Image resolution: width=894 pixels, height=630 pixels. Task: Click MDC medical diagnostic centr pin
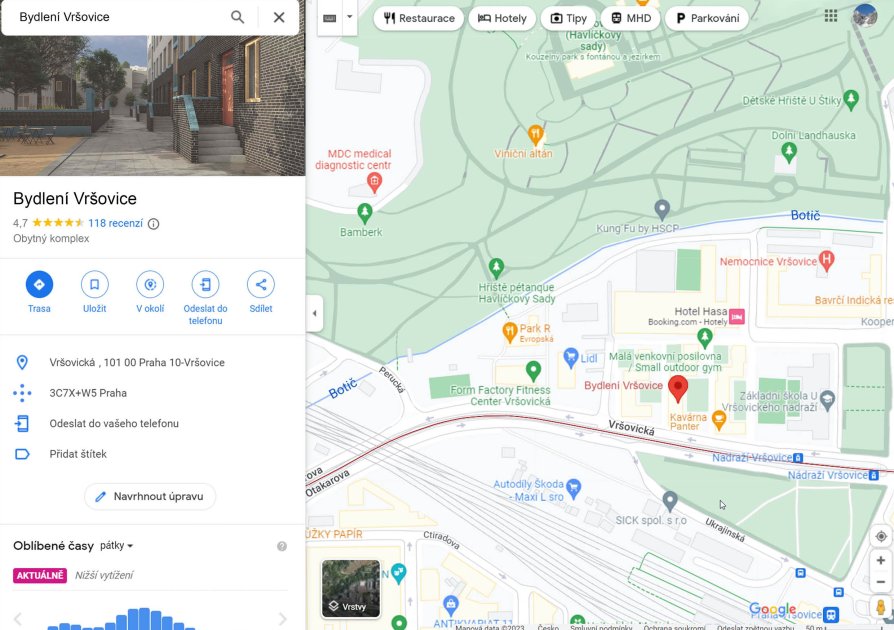[374, 183]
